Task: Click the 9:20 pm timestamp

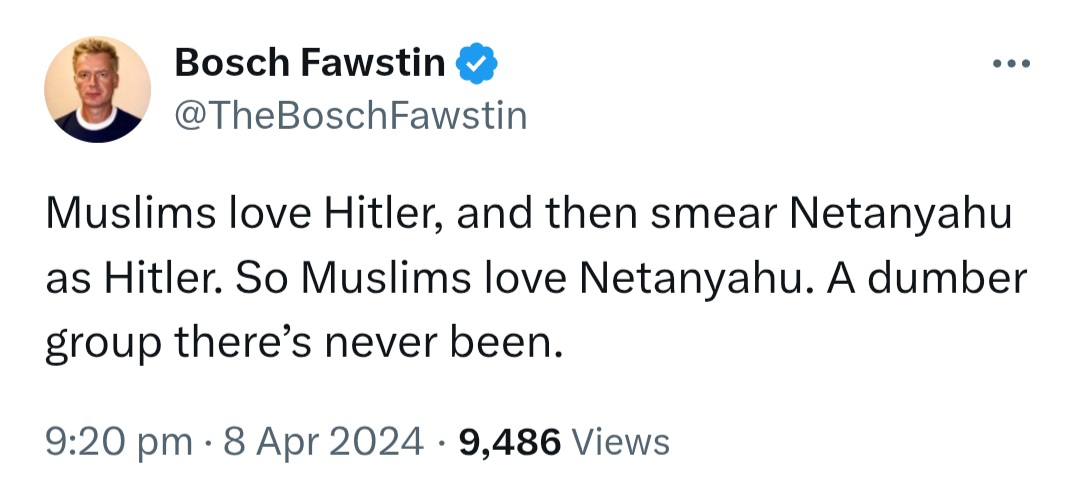Action: (118, 442)
